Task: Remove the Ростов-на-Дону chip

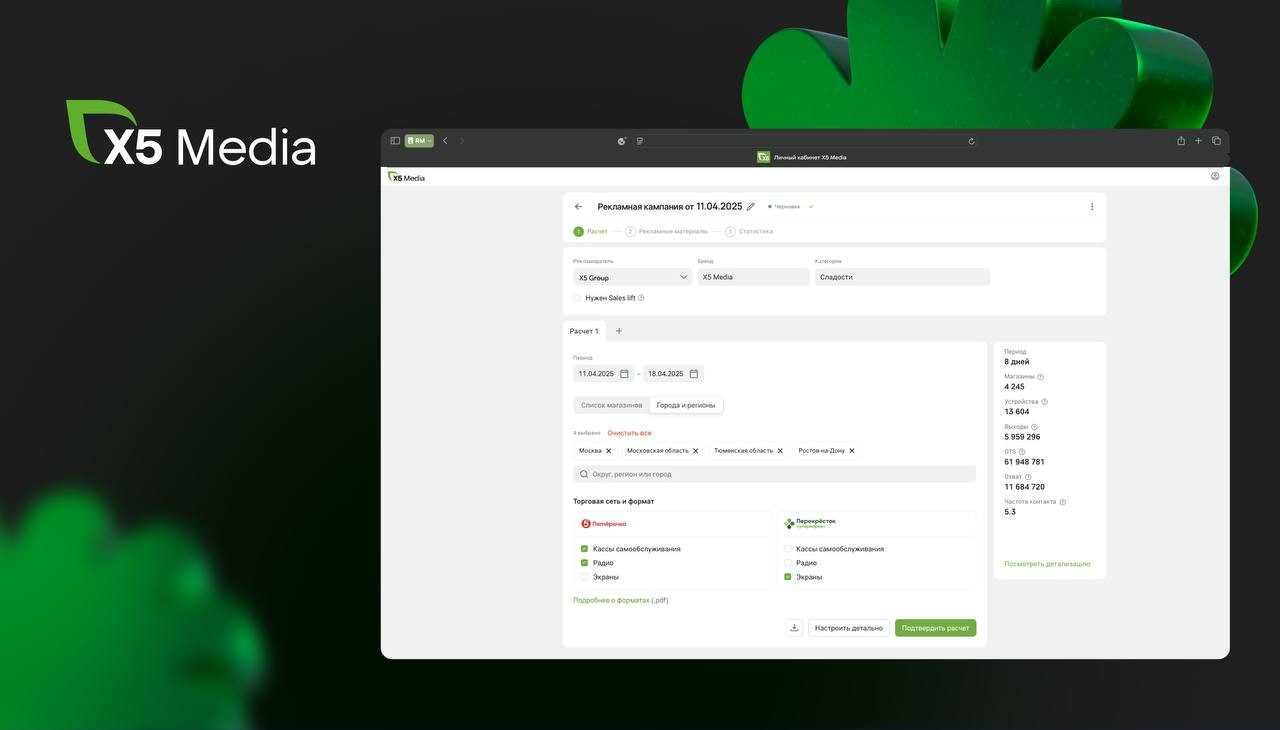Action: 852,451
